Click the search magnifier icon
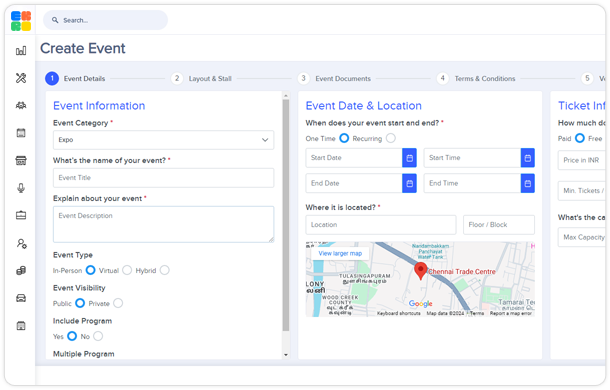 [x=55, y=20]
